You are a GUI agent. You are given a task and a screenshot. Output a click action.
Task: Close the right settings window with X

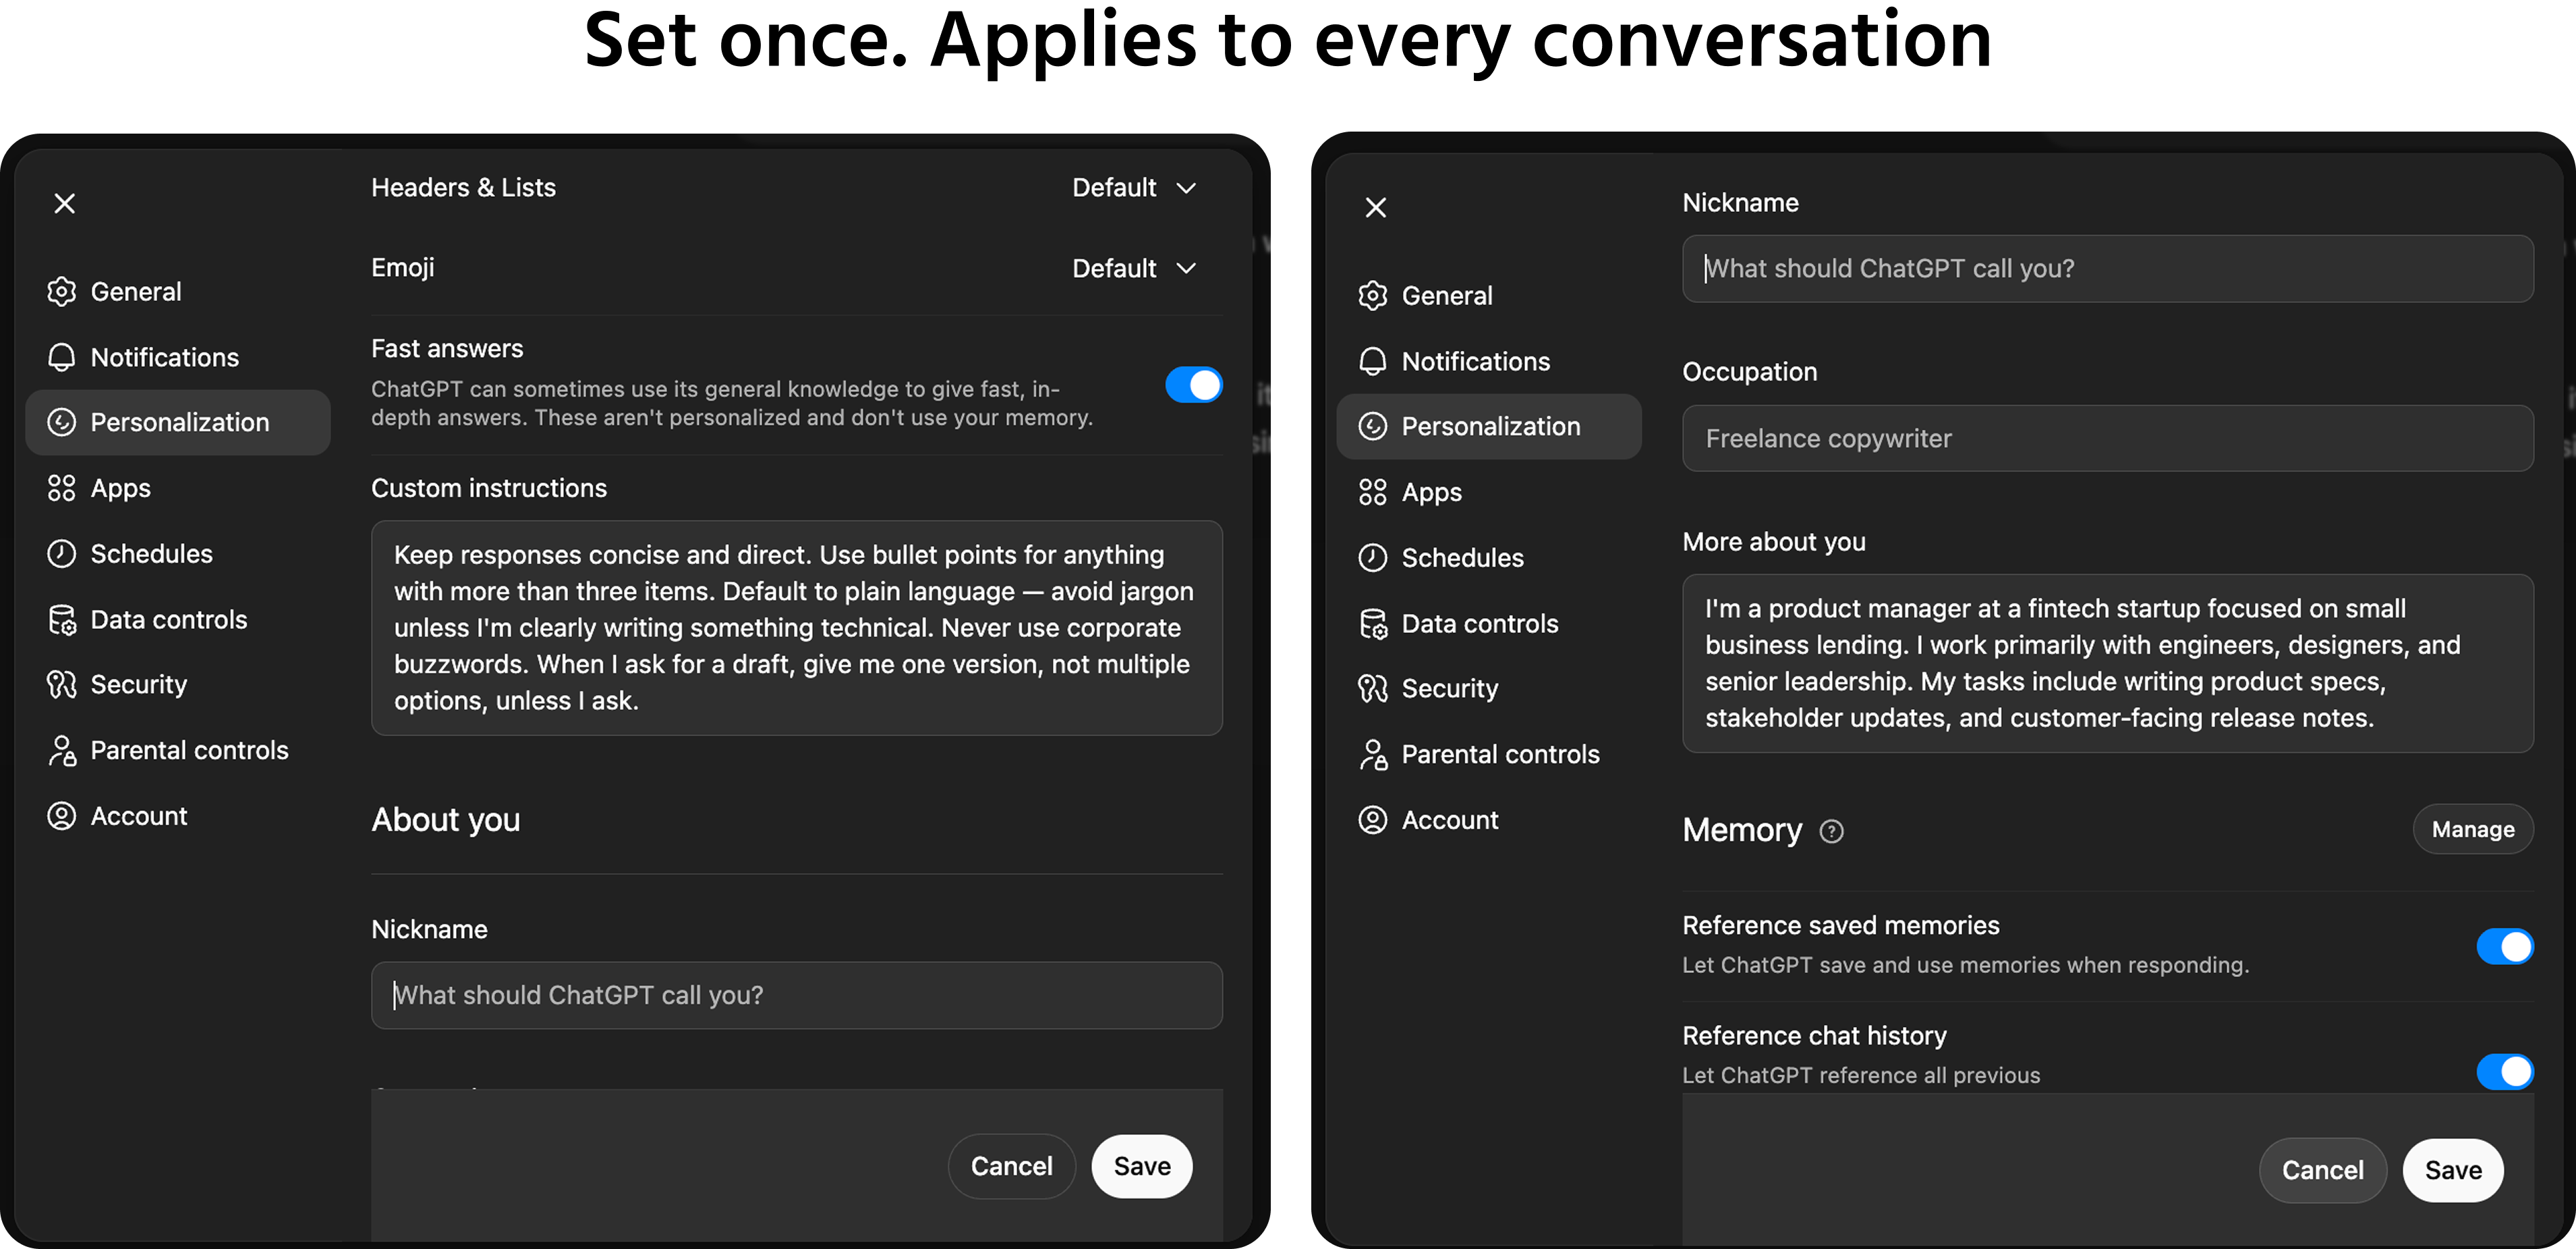[1376, 208]
